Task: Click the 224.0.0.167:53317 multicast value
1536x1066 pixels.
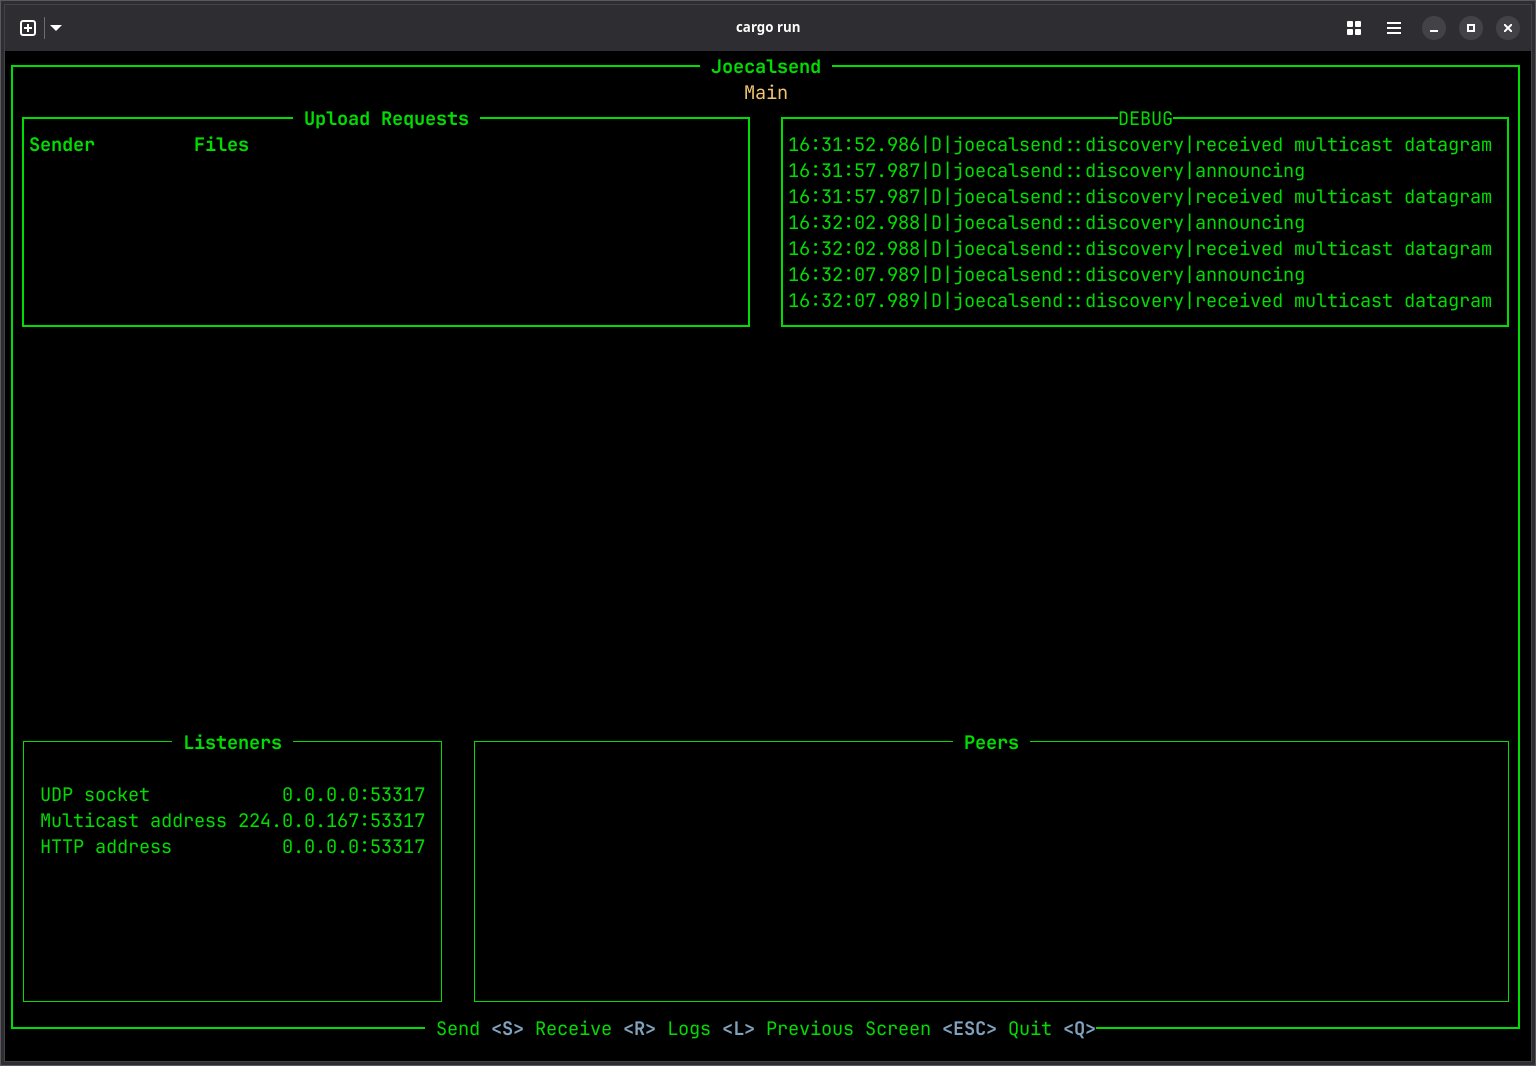Action: coord(331,821)
